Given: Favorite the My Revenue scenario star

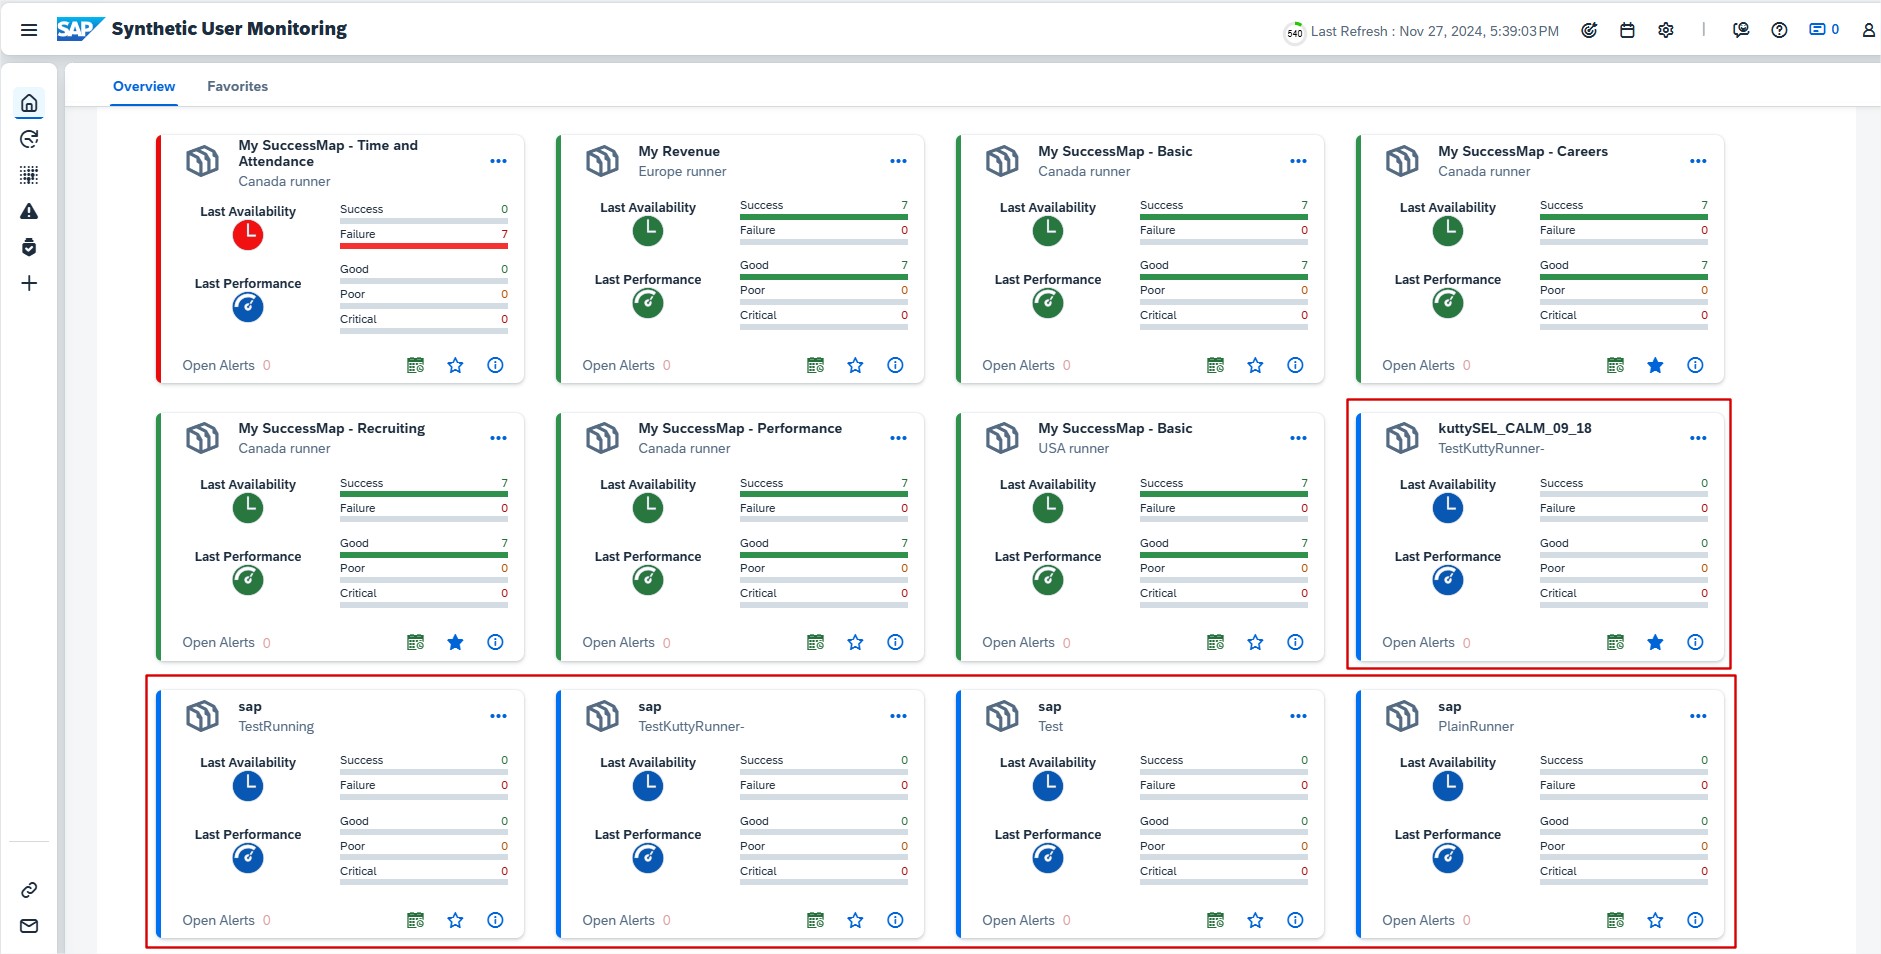Looking at the screenshot, I should [x=855, y=365].
